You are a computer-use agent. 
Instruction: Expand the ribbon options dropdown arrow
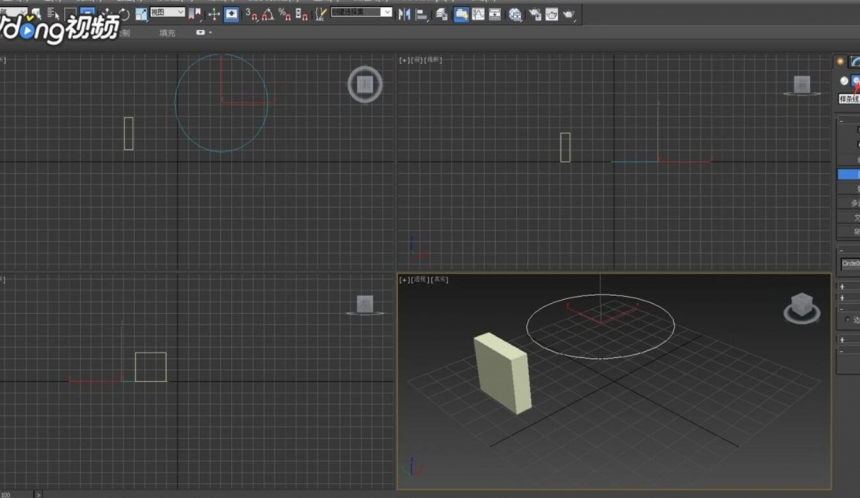(x=211, y=33)
